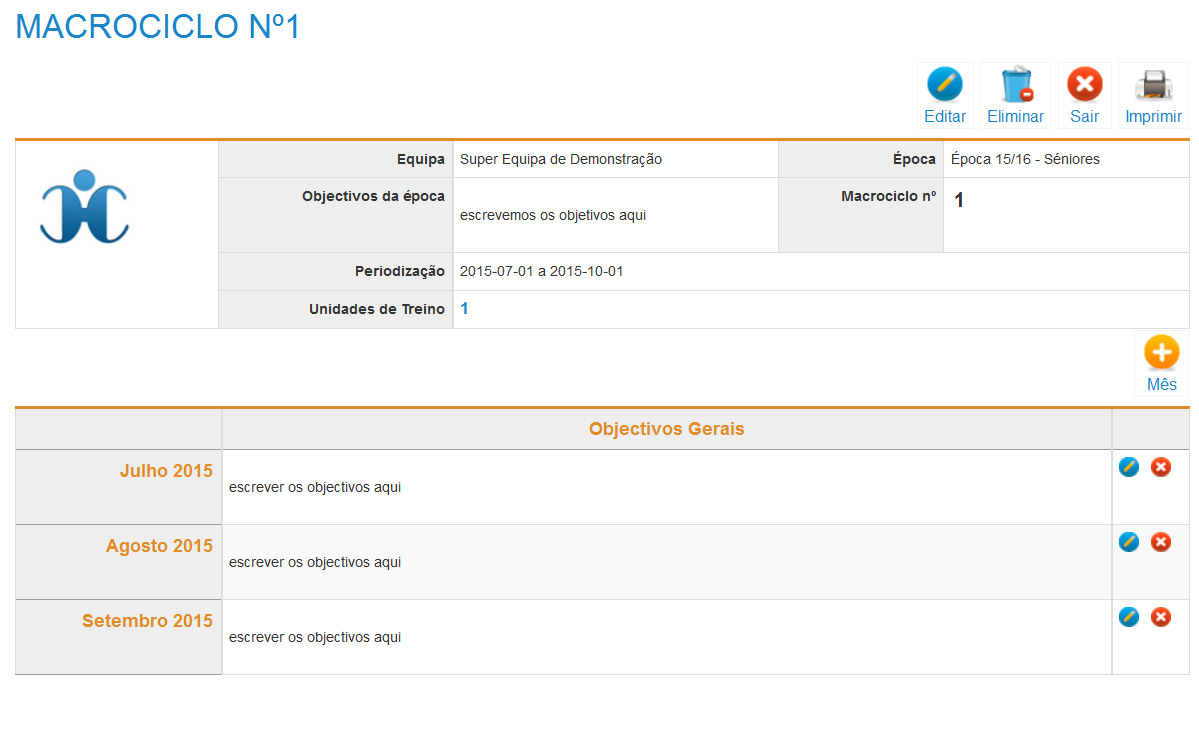Delete the Agosto 2015 row
This screenshot has width=1199, height=739.
click(1161, 542)
